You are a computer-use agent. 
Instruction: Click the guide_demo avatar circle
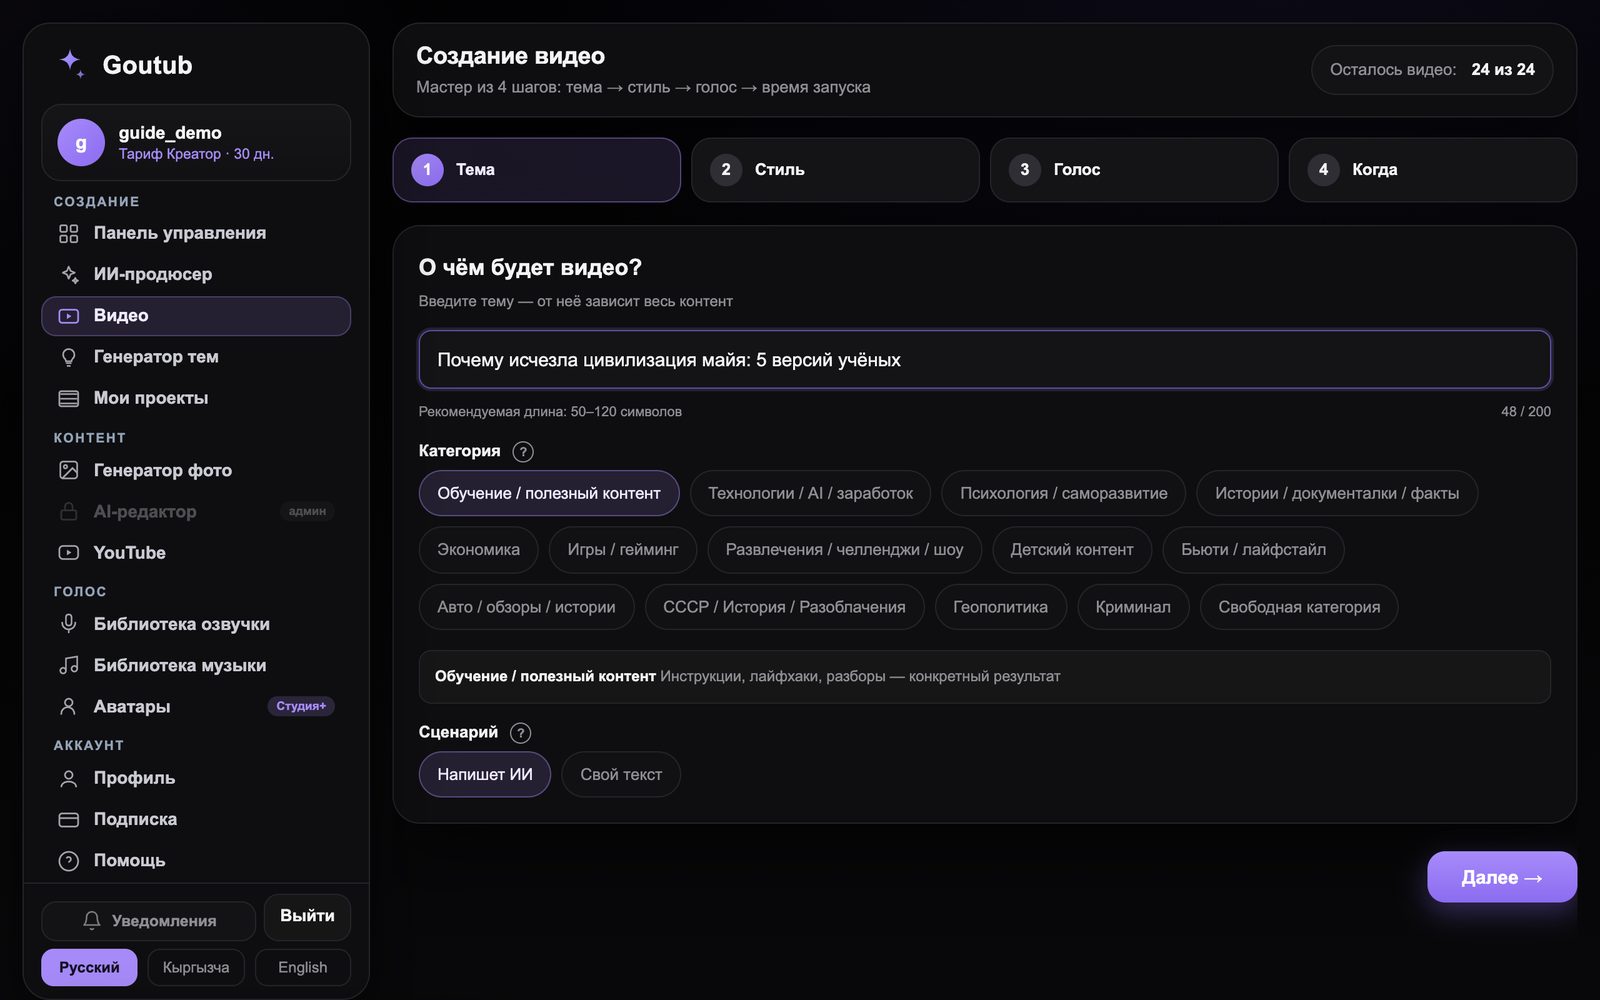[x=81, y=143]
